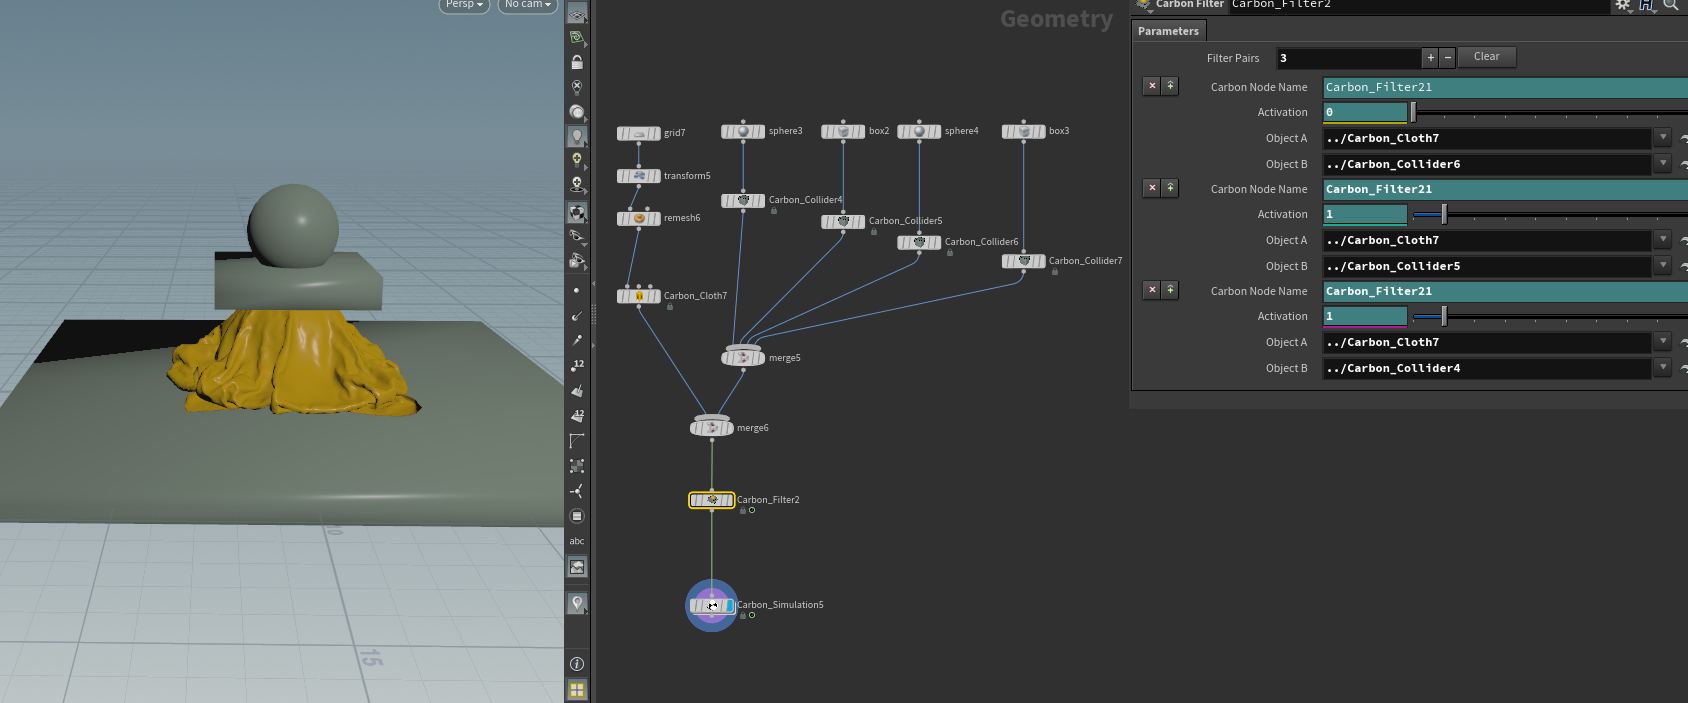Open the Persp viewport dropdown
The height and width of the screenshot is (703, 1688).
464,5
